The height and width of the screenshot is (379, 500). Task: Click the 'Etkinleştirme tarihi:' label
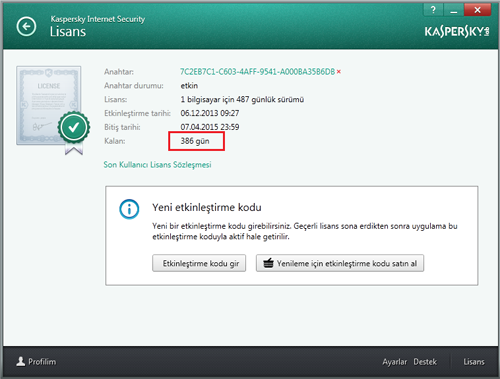coord(137,113)
